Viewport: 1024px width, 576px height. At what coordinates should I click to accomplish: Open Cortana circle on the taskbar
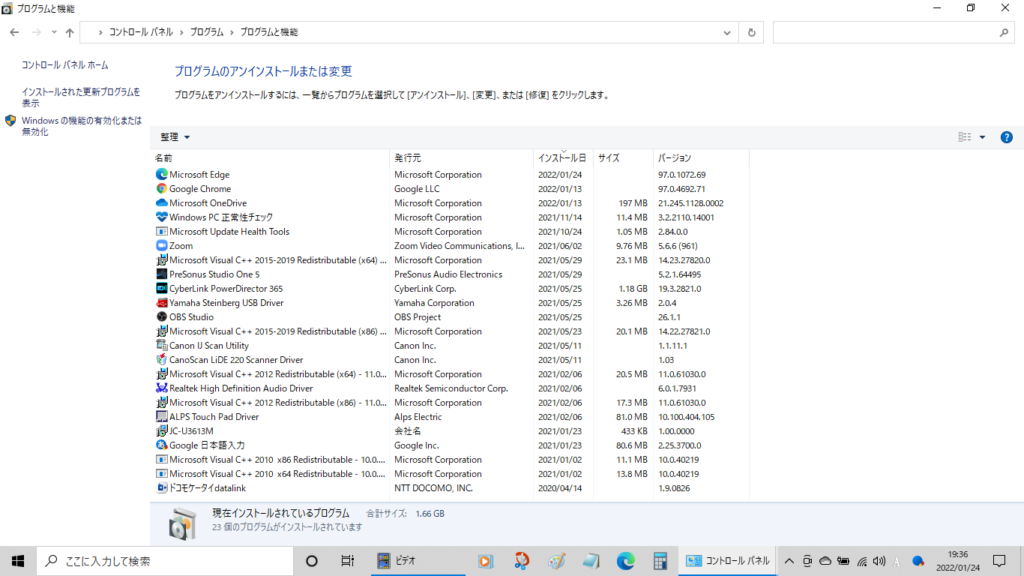pyautogui.click(x=312, y=561)
